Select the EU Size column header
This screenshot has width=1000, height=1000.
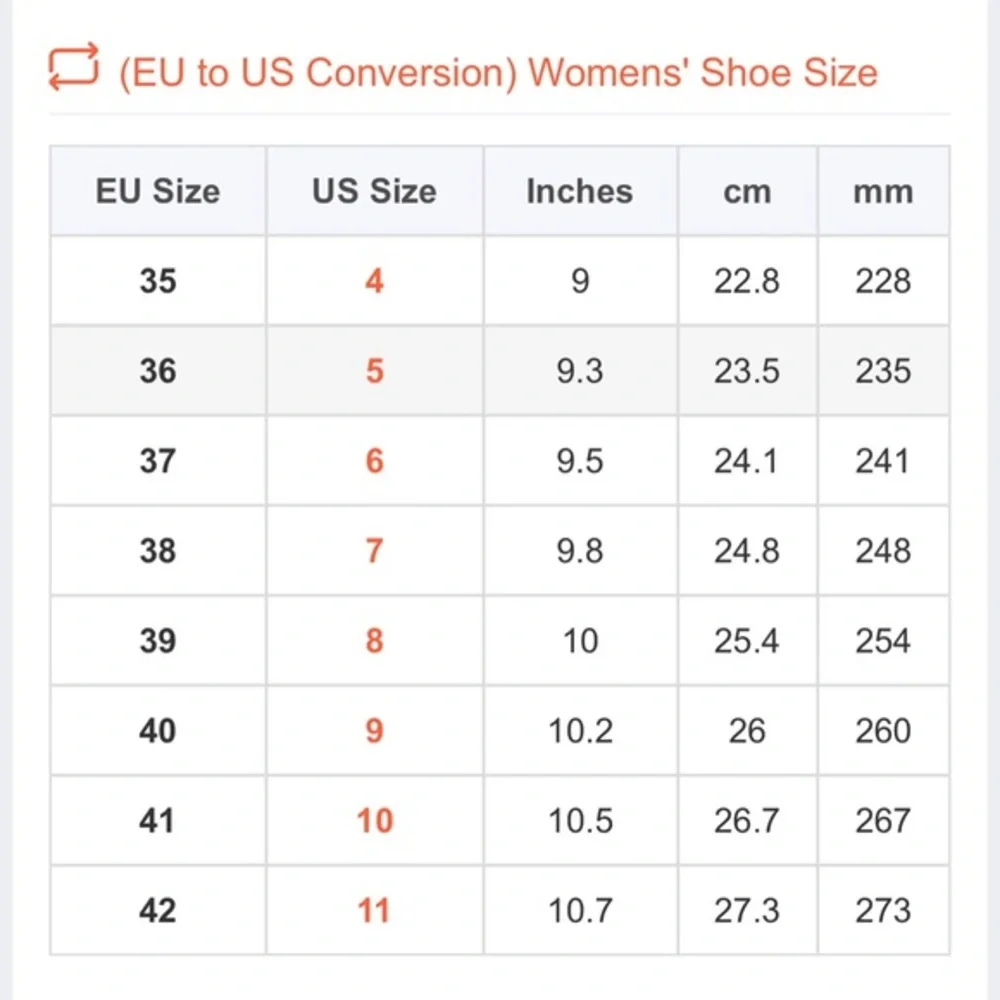point(158,191)
